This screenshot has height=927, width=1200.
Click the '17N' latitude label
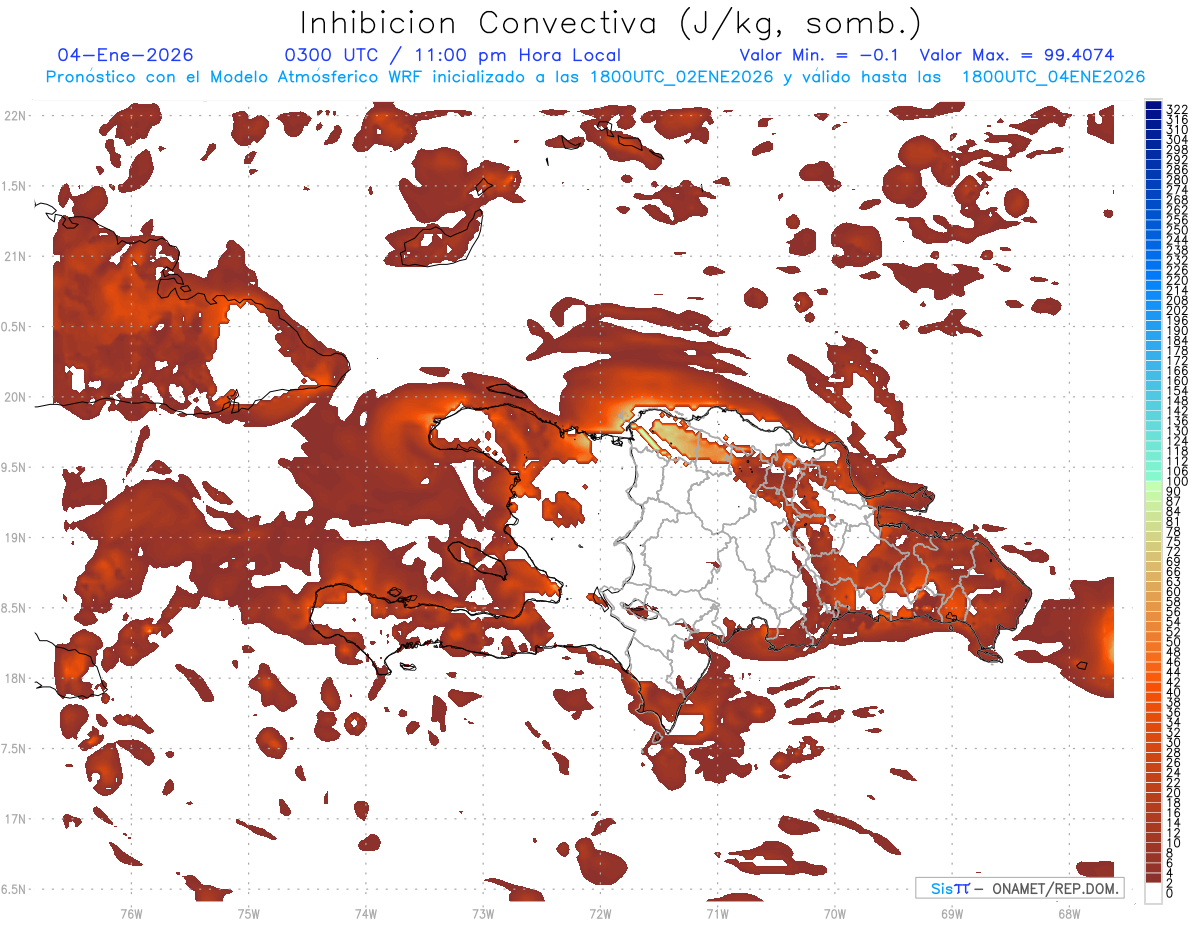[14, 819]
